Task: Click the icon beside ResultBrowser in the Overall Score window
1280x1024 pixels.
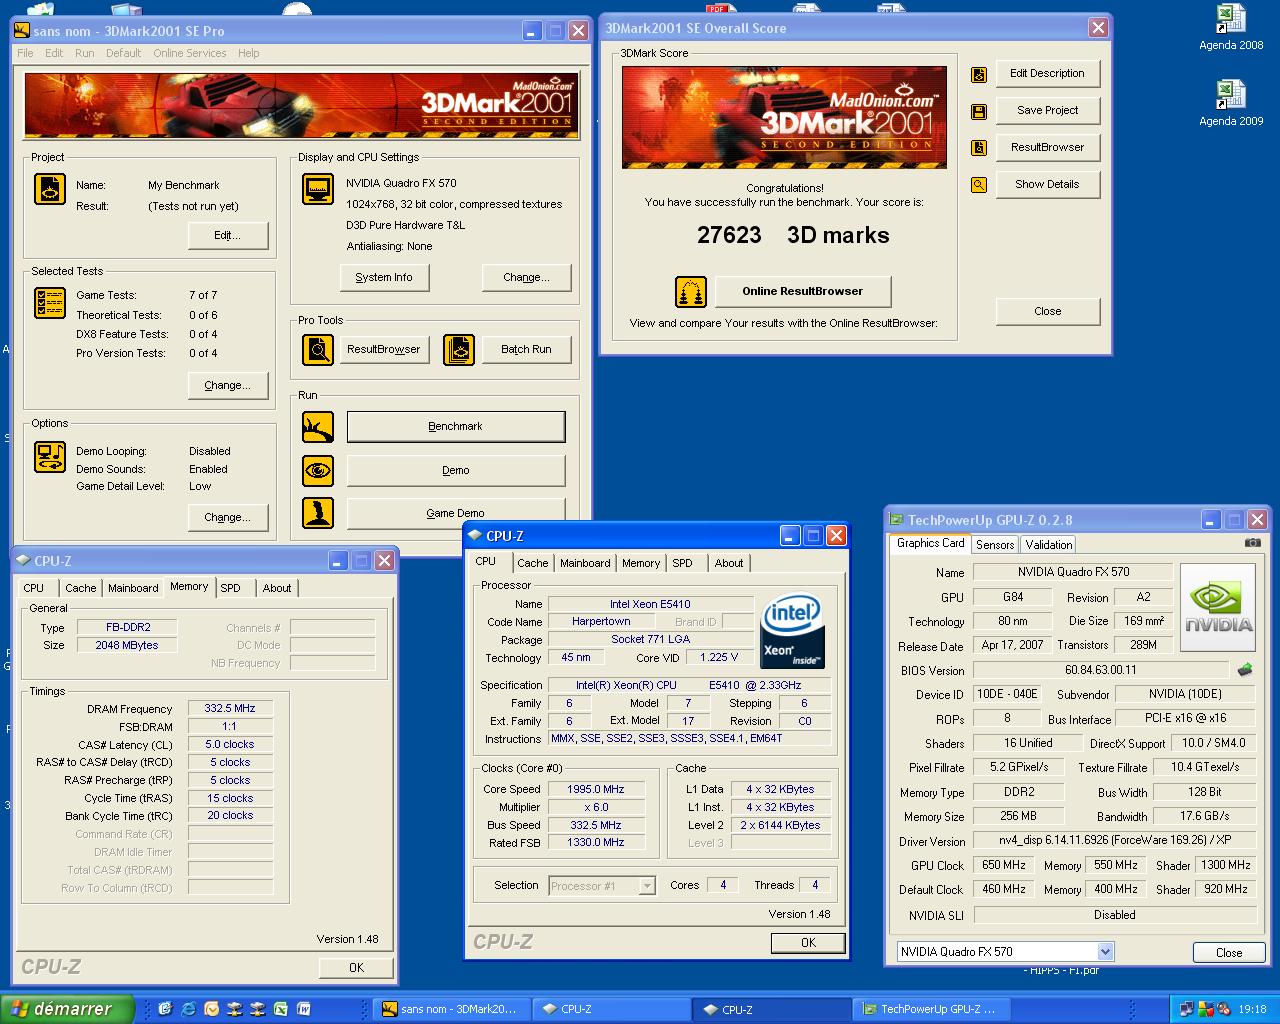Action: click(979, 148)
